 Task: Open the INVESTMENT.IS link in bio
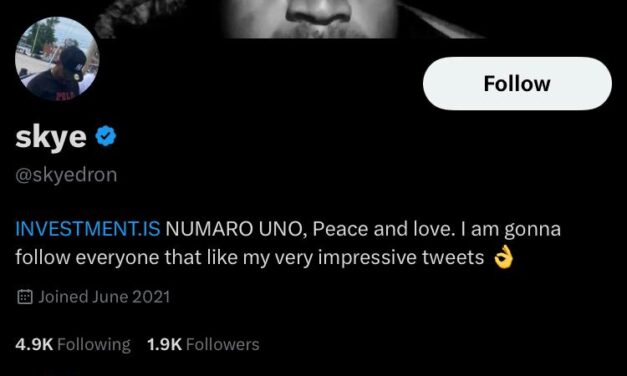(x=88, y=229)
